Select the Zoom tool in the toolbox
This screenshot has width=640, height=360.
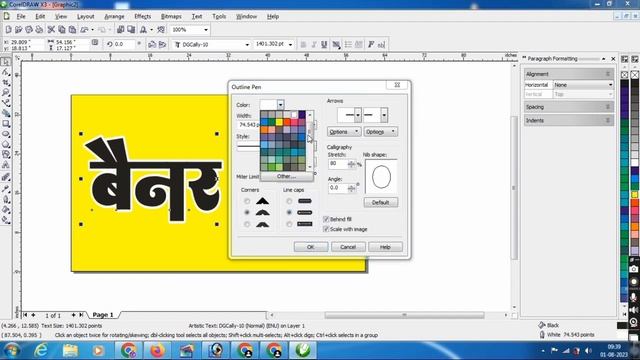(x=6, y=93)
